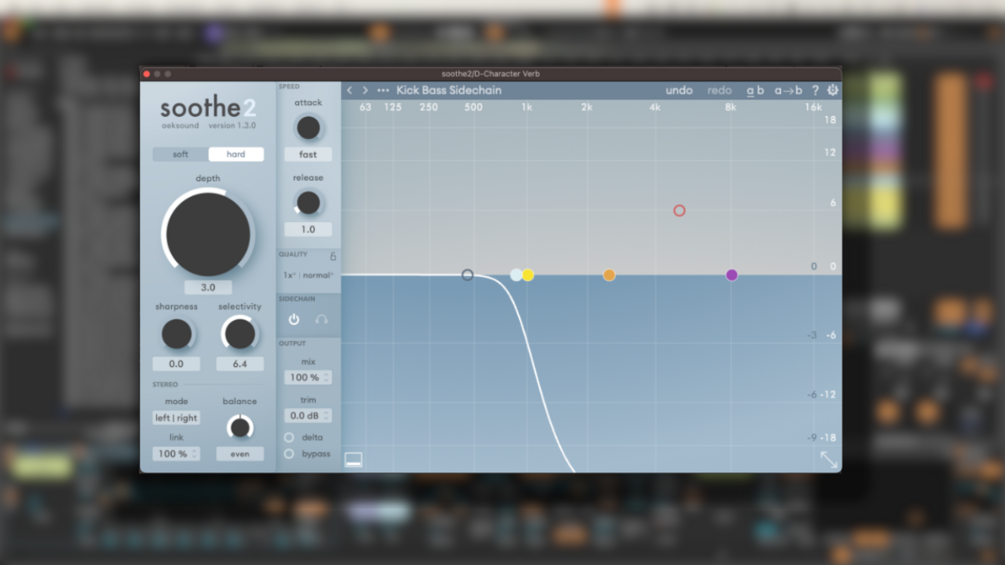Click the 8k frequency label
This screenshot has height=565, width=1005.
(x=731, y=108)
